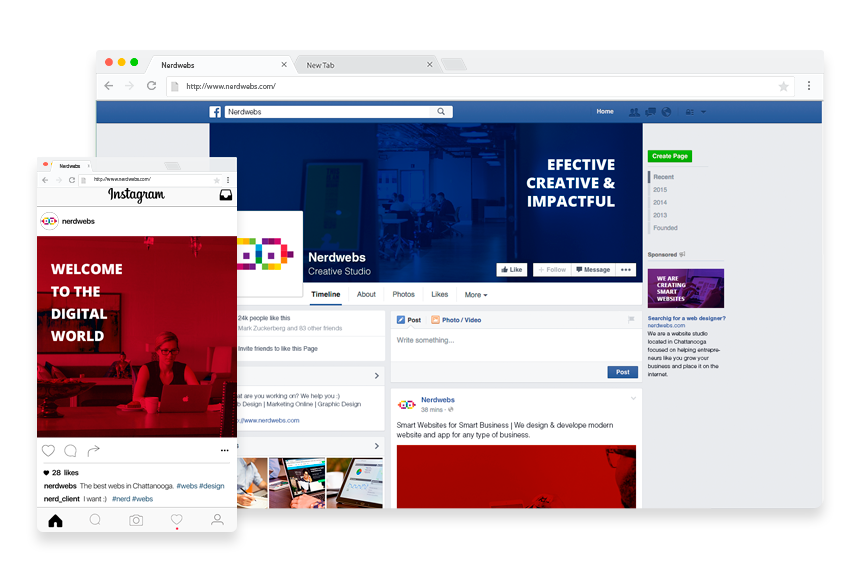The height and width of the screenshot is (583, 858).
Task: Select the Timeline tab
Action: (x=326, y=295)
